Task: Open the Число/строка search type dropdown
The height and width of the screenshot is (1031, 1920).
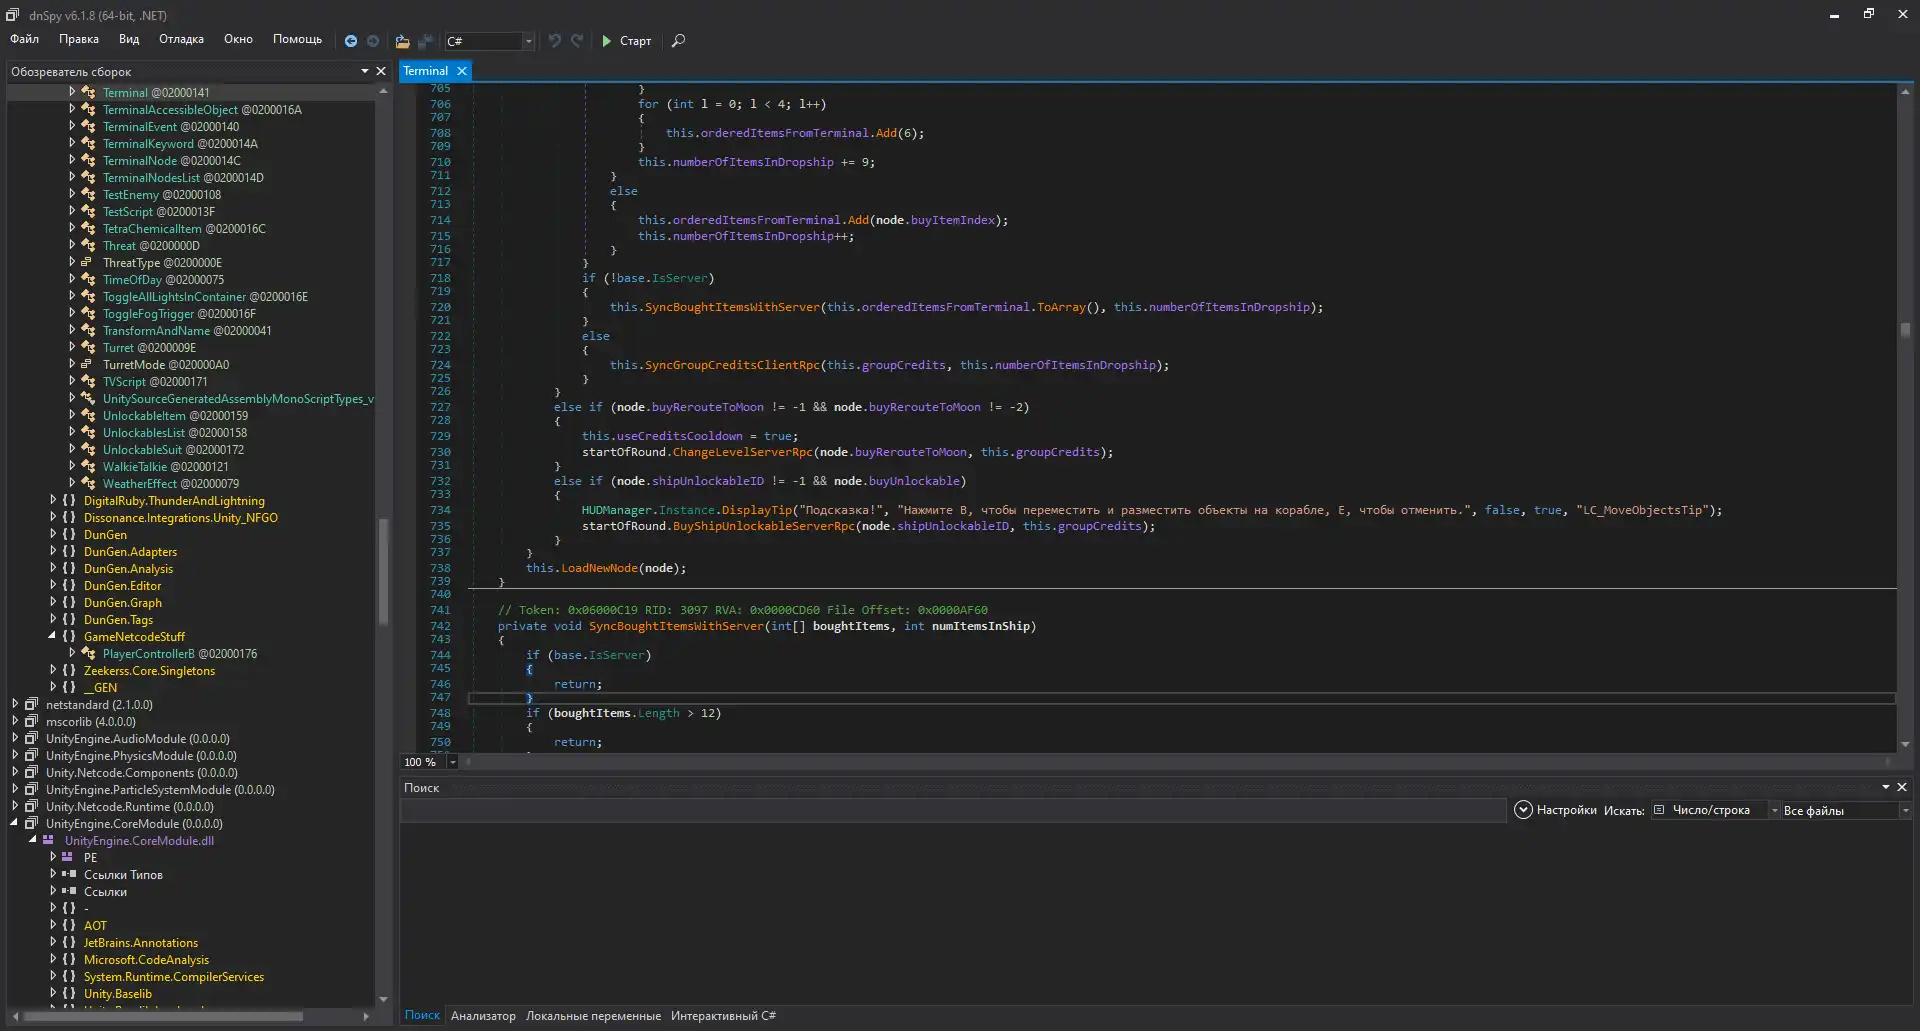Action: [x=1774, y=811]
